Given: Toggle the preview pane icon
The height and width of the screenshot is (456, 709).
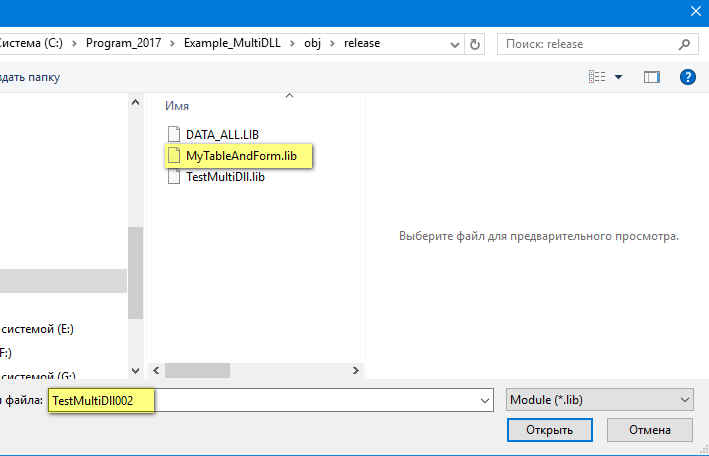Looking at the screenshot, I should point(652,77).
